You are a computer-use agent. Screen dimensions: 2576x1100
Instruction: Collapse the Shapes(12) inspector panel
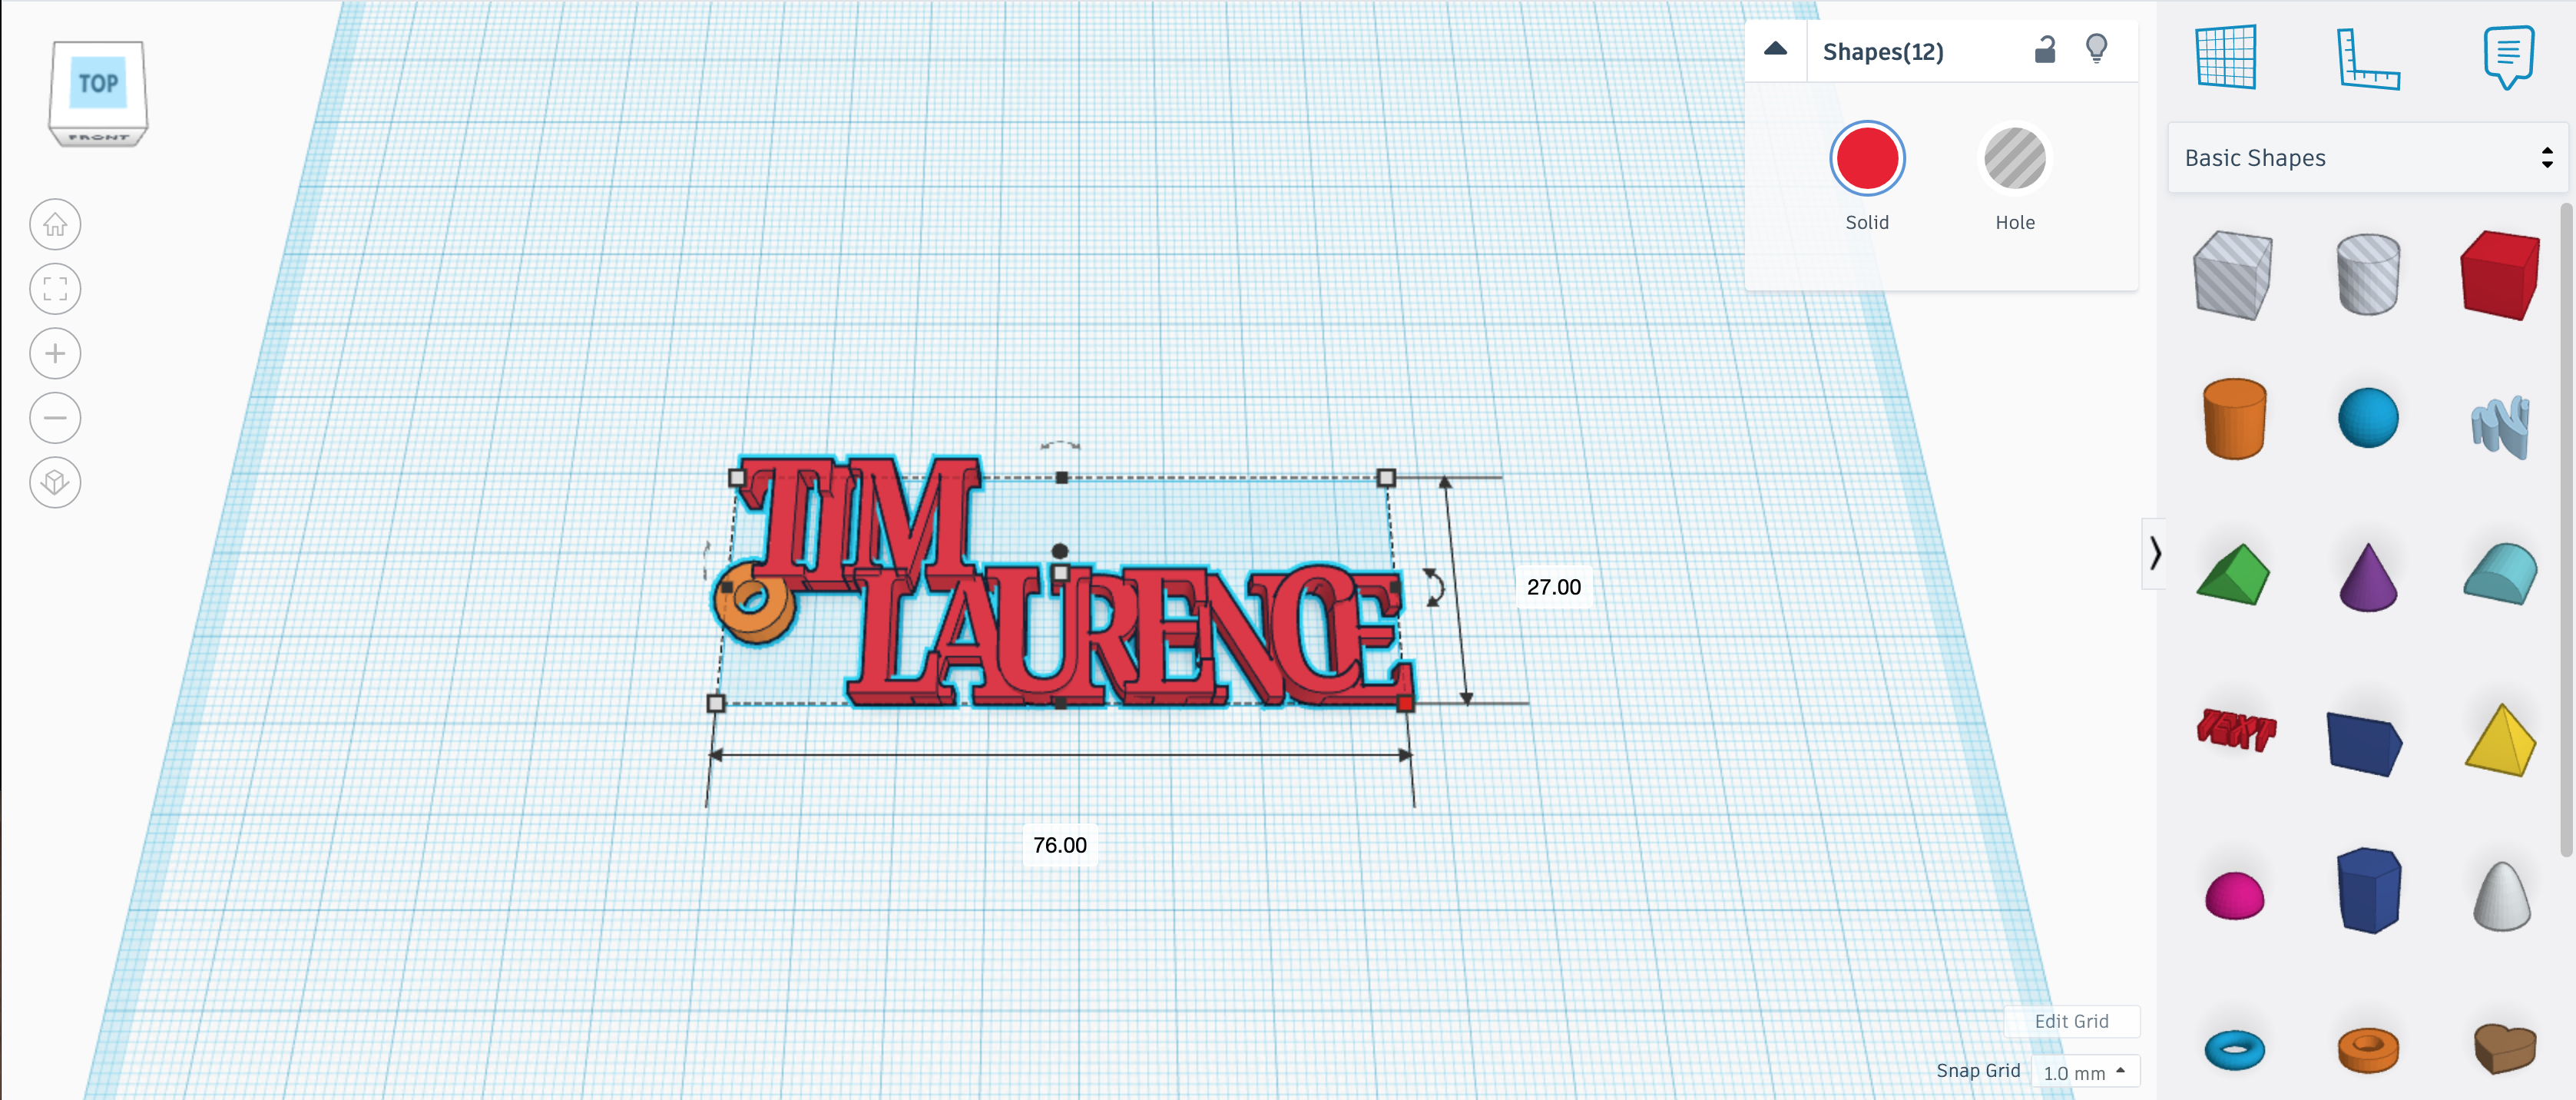(x=1774, y=49)
